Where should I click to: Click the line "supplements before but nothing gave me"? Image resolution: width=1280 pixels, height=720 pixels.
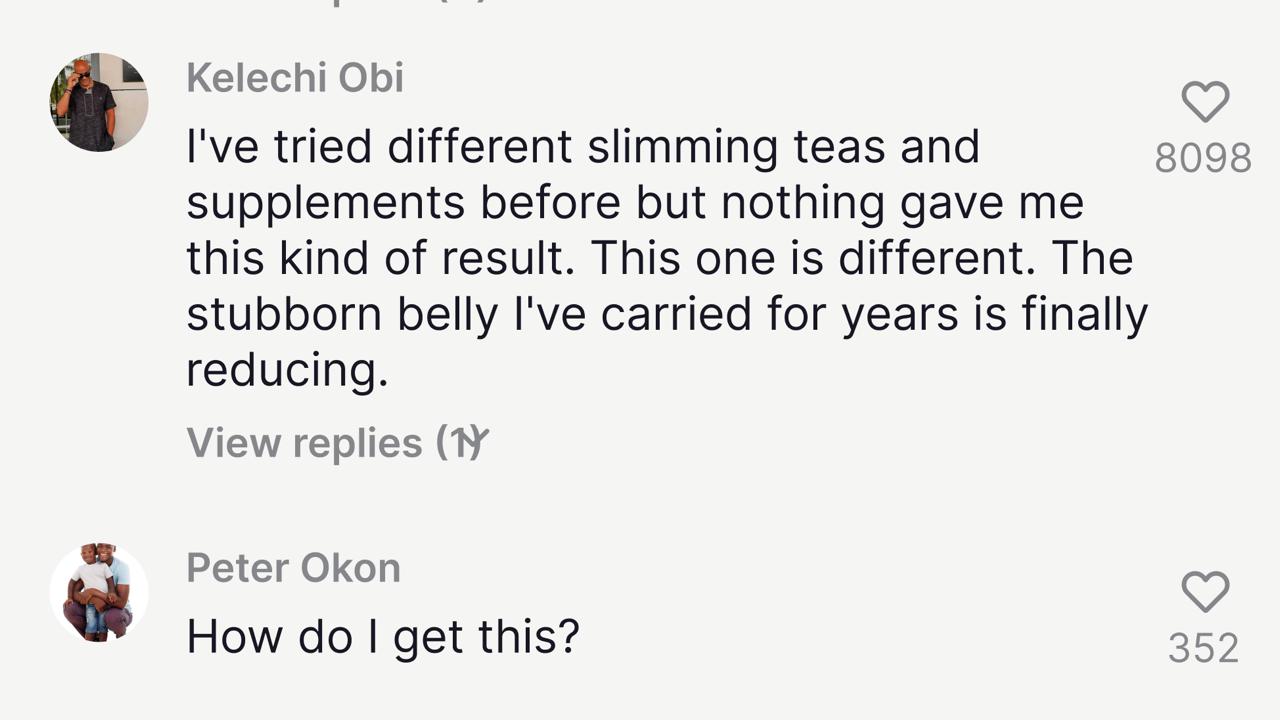click(635, 203)
